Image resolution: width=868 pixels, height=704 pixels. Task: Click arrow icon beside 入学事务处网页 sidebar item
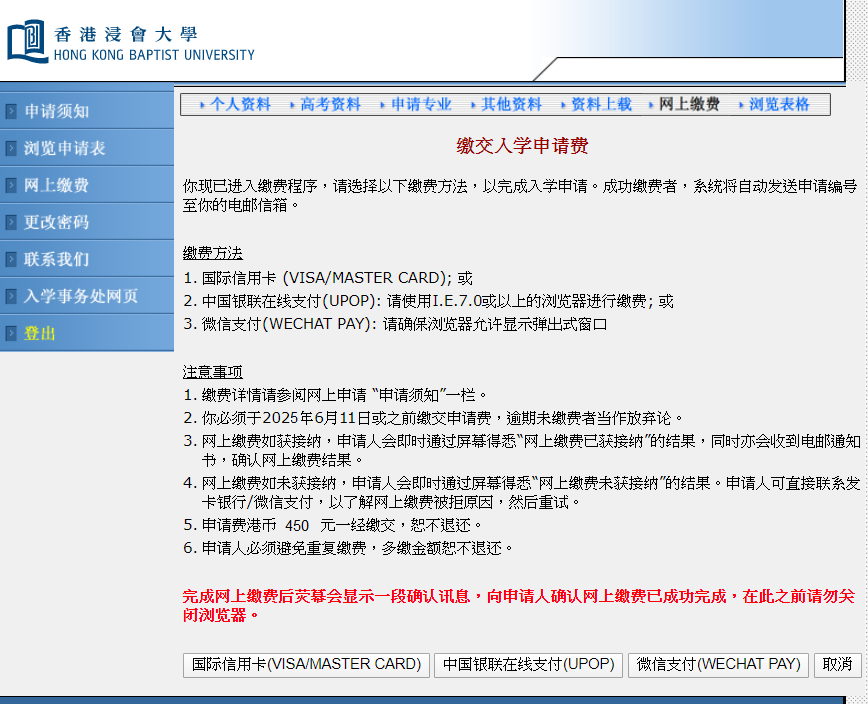click(x=11, y=296)
